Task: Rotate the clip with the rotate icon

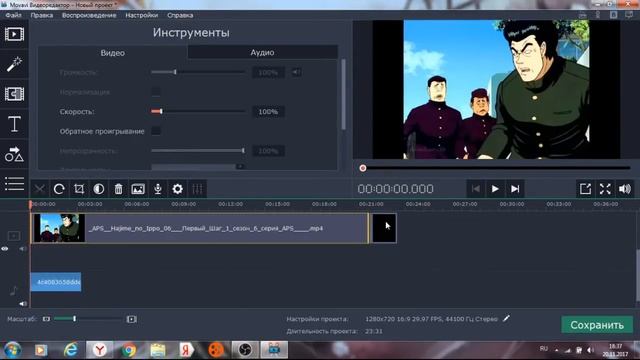Action: pyautogui.click(x=59, y=189)
